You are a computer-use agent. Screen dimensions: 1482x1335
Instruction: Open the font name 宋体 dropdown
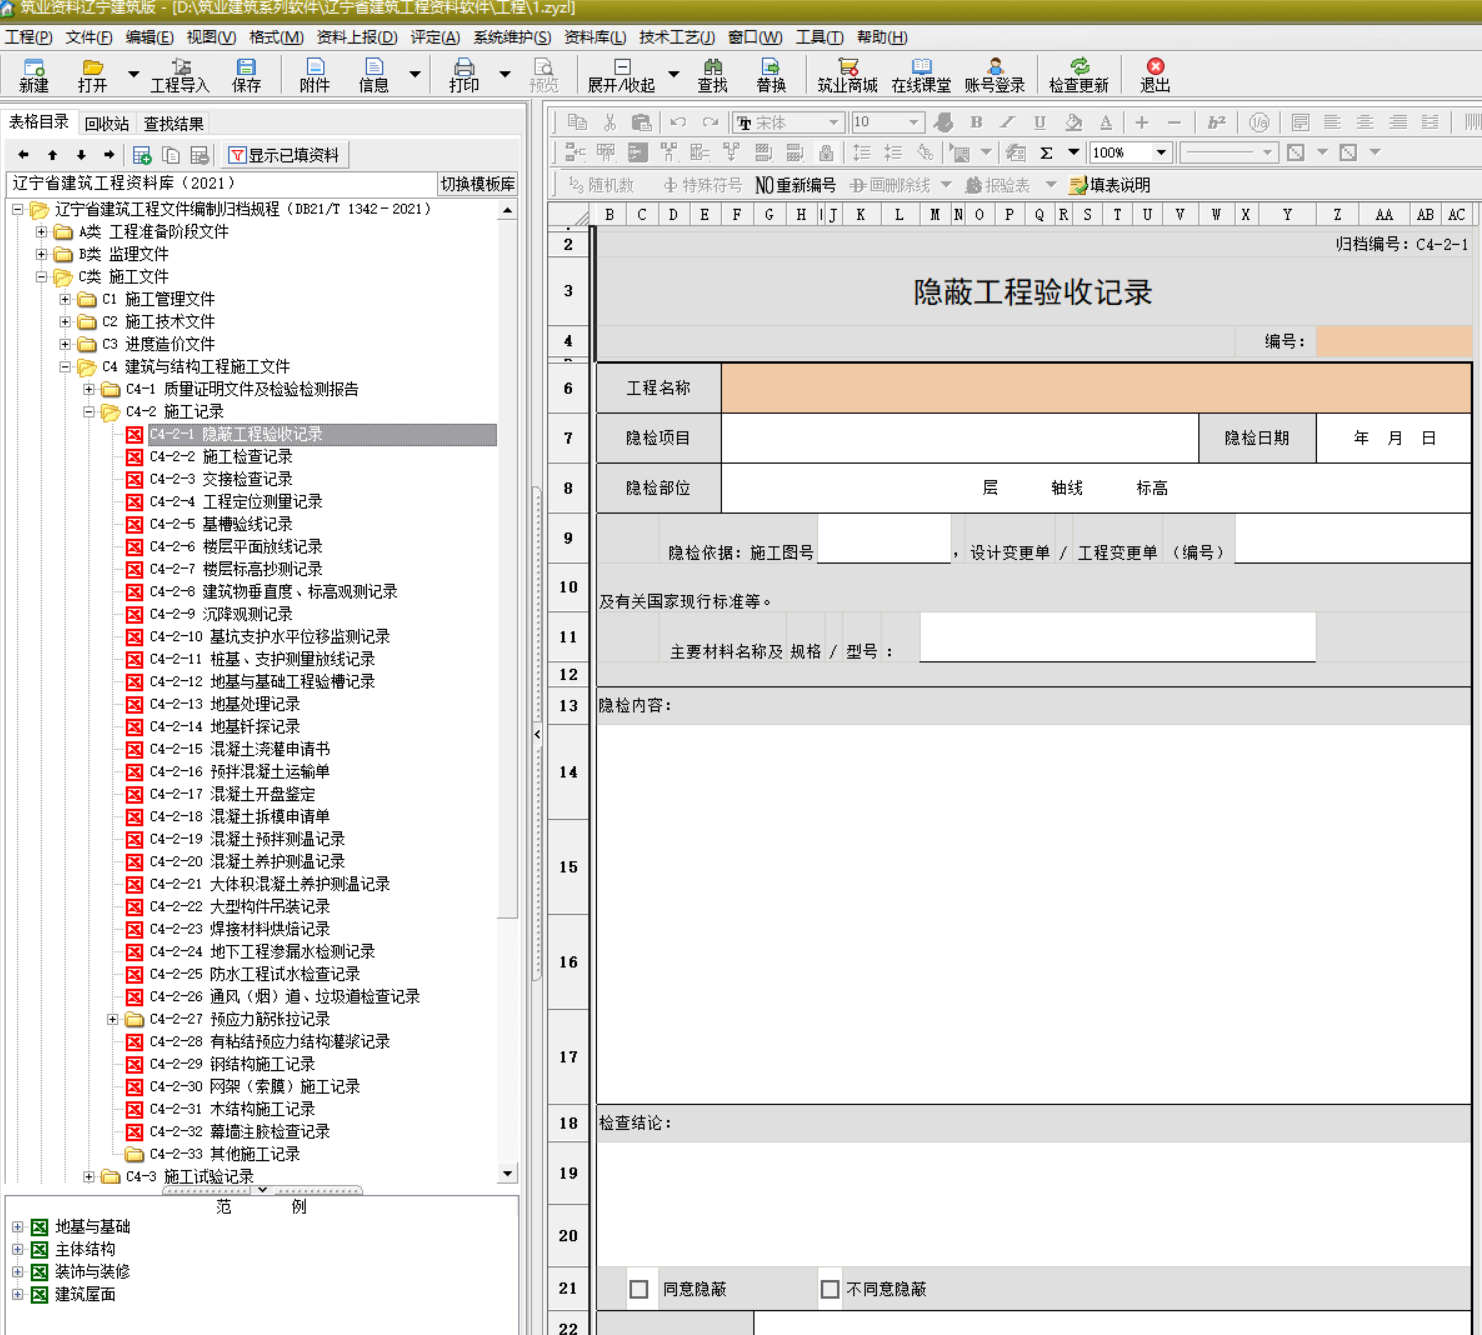(833, 122)
